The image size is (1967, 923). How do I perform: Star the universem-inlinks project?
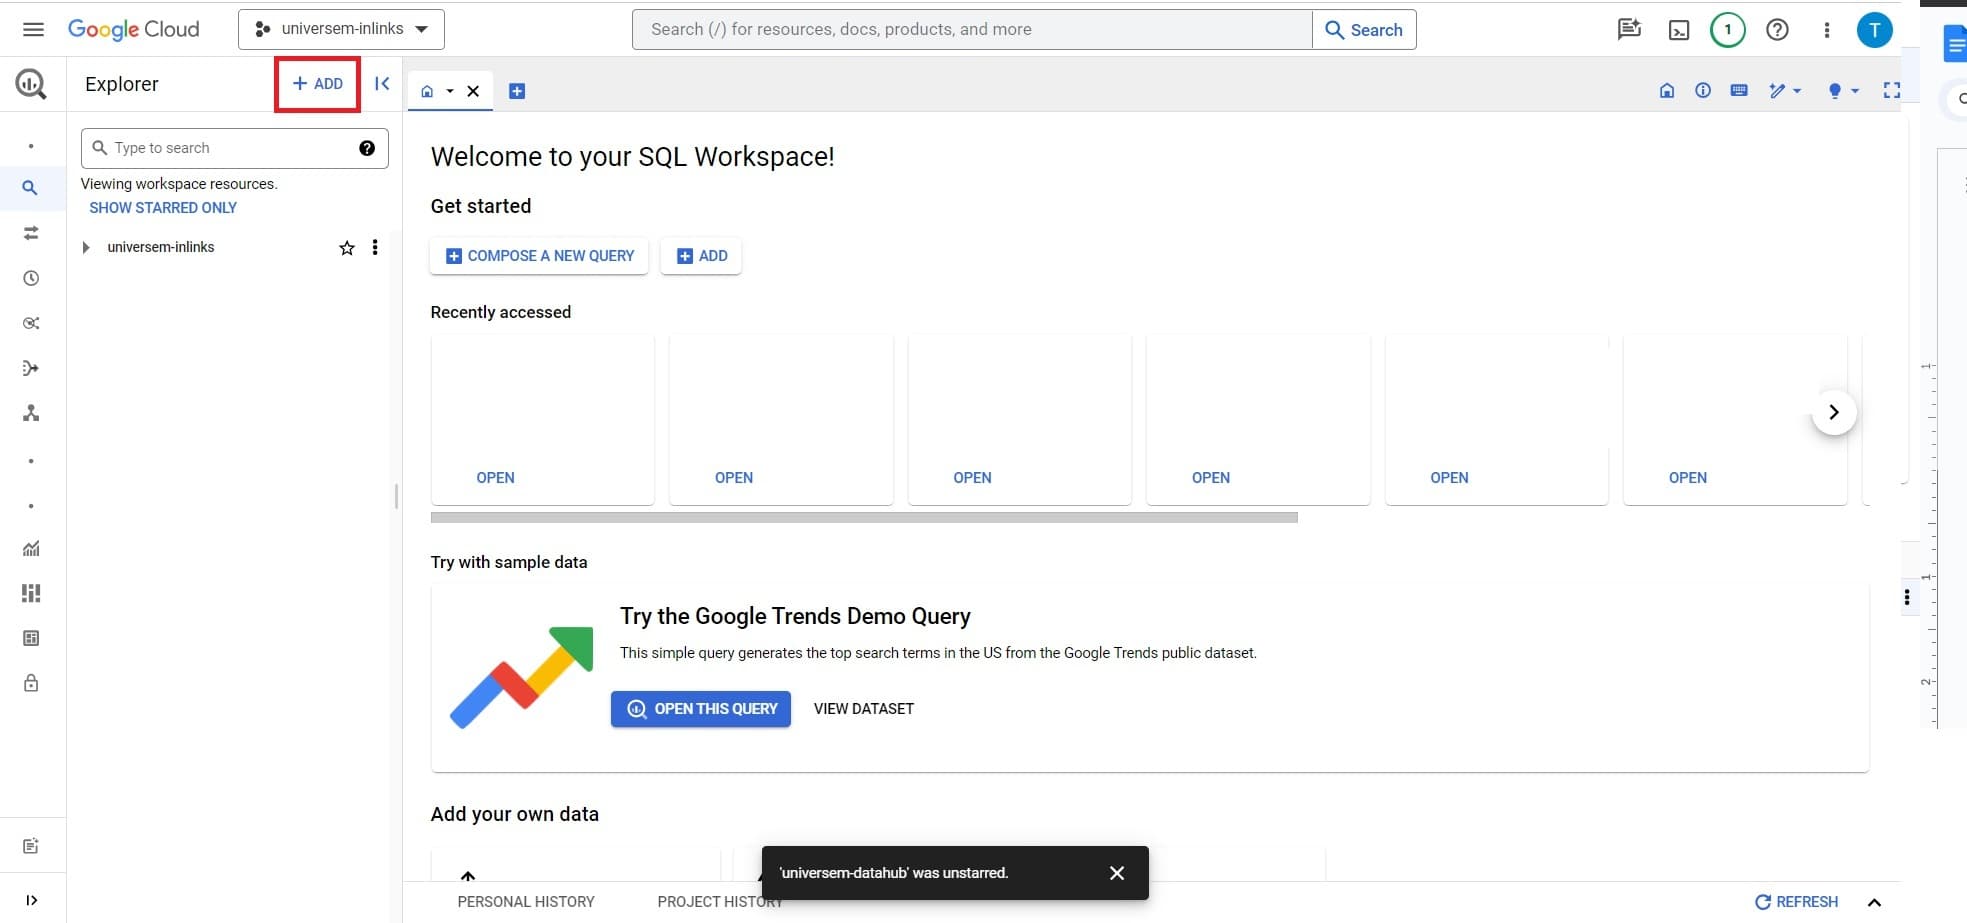click(347, 248)
